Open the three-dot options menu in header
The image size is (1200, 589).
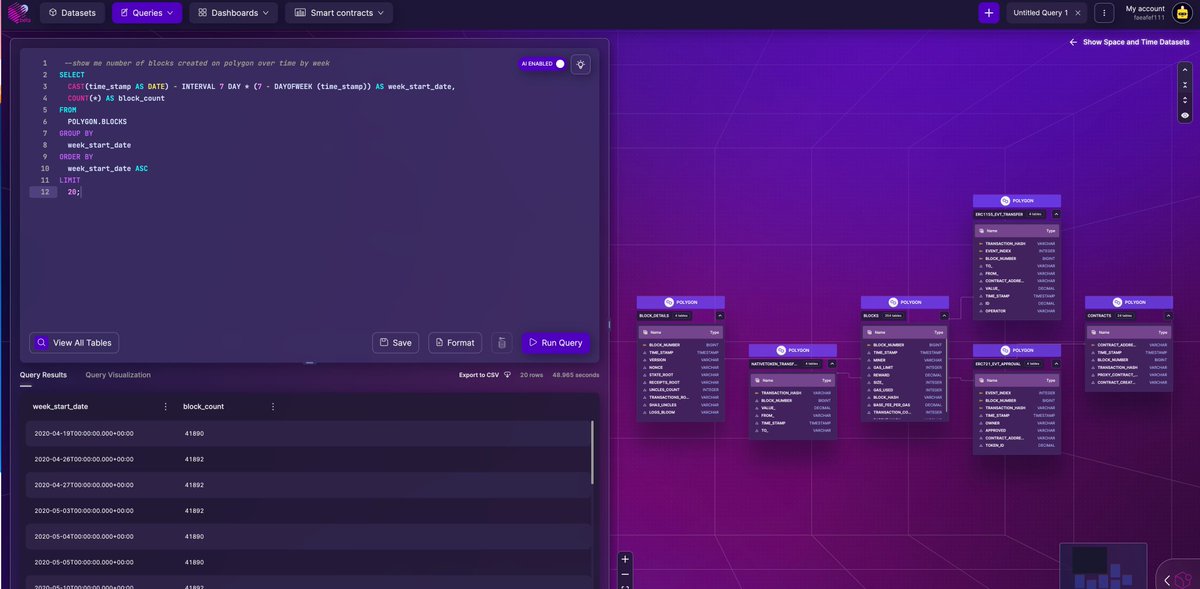pos(1103,13)
